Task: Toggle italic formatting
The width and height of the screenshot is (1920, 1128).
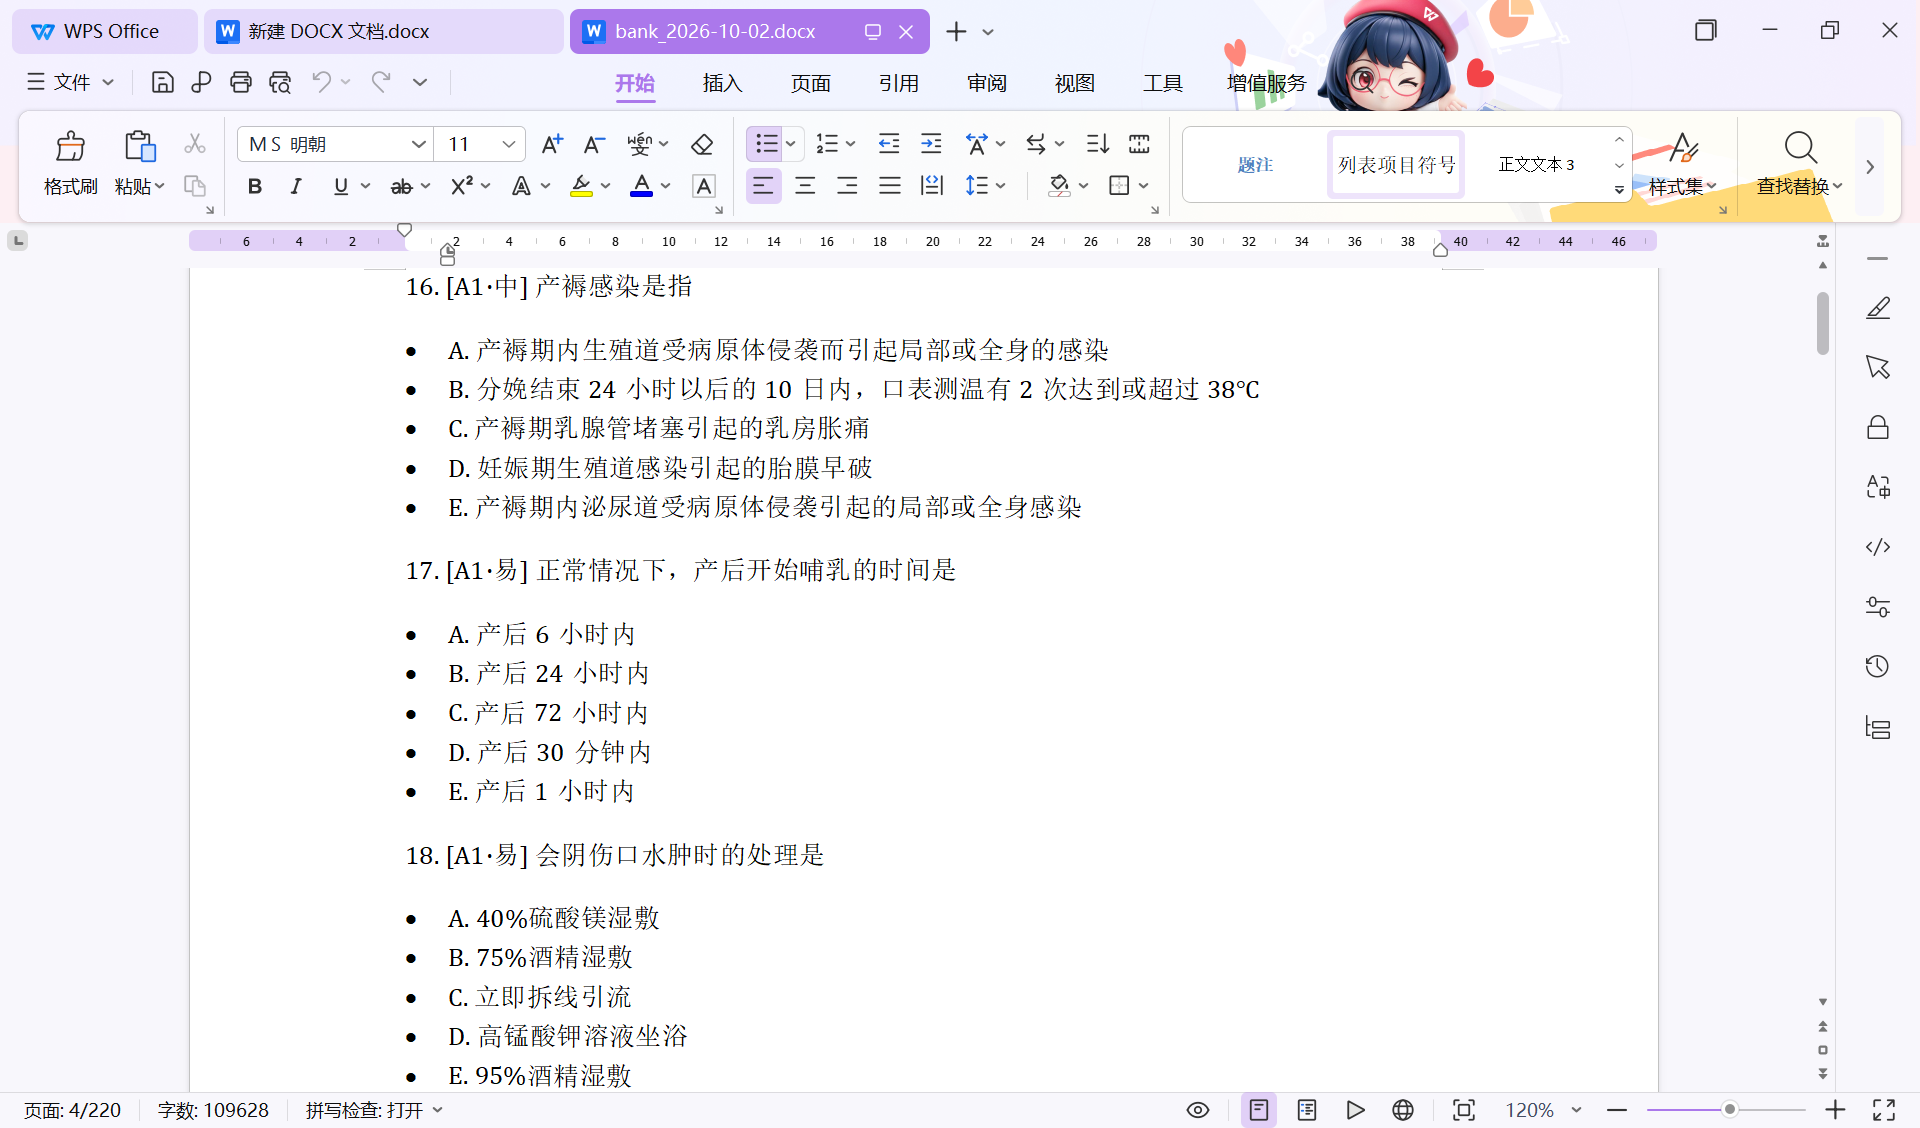Action: (x=296, y=186)
